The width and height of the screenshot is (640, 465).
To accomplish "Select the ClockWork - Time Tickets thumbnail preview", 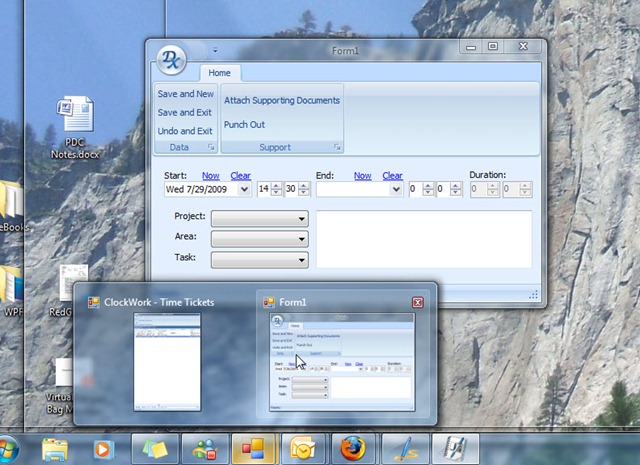I will tap(167, 362).
